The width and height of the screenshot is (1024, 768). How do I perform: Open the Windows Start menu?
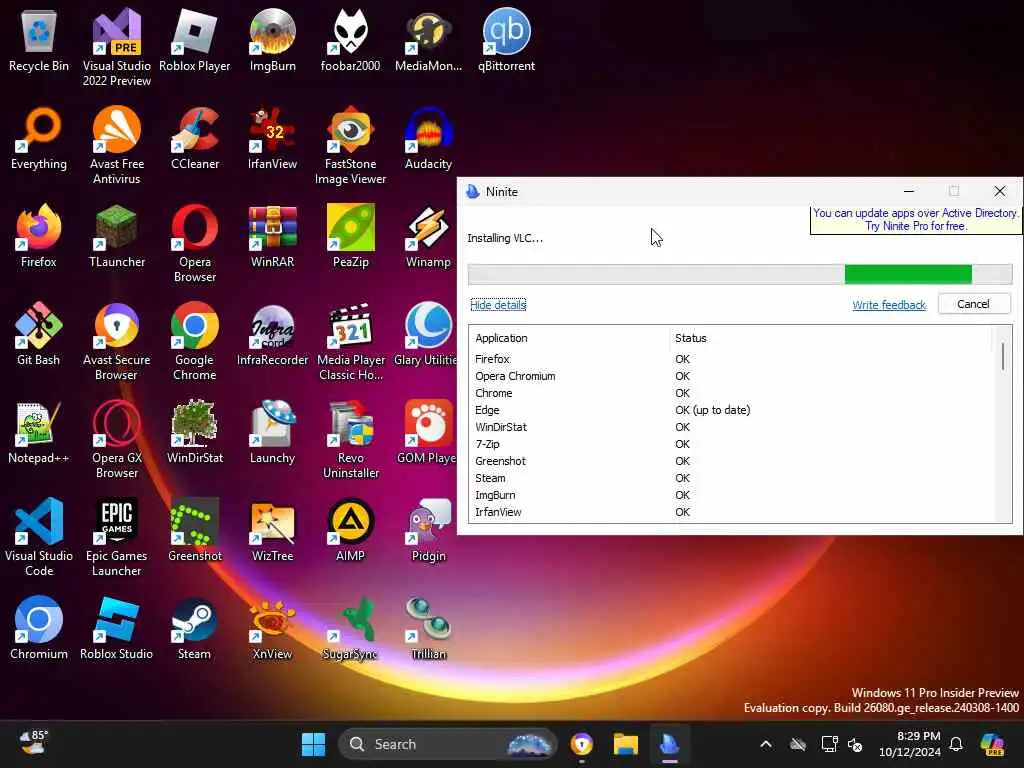click(313, 744)
